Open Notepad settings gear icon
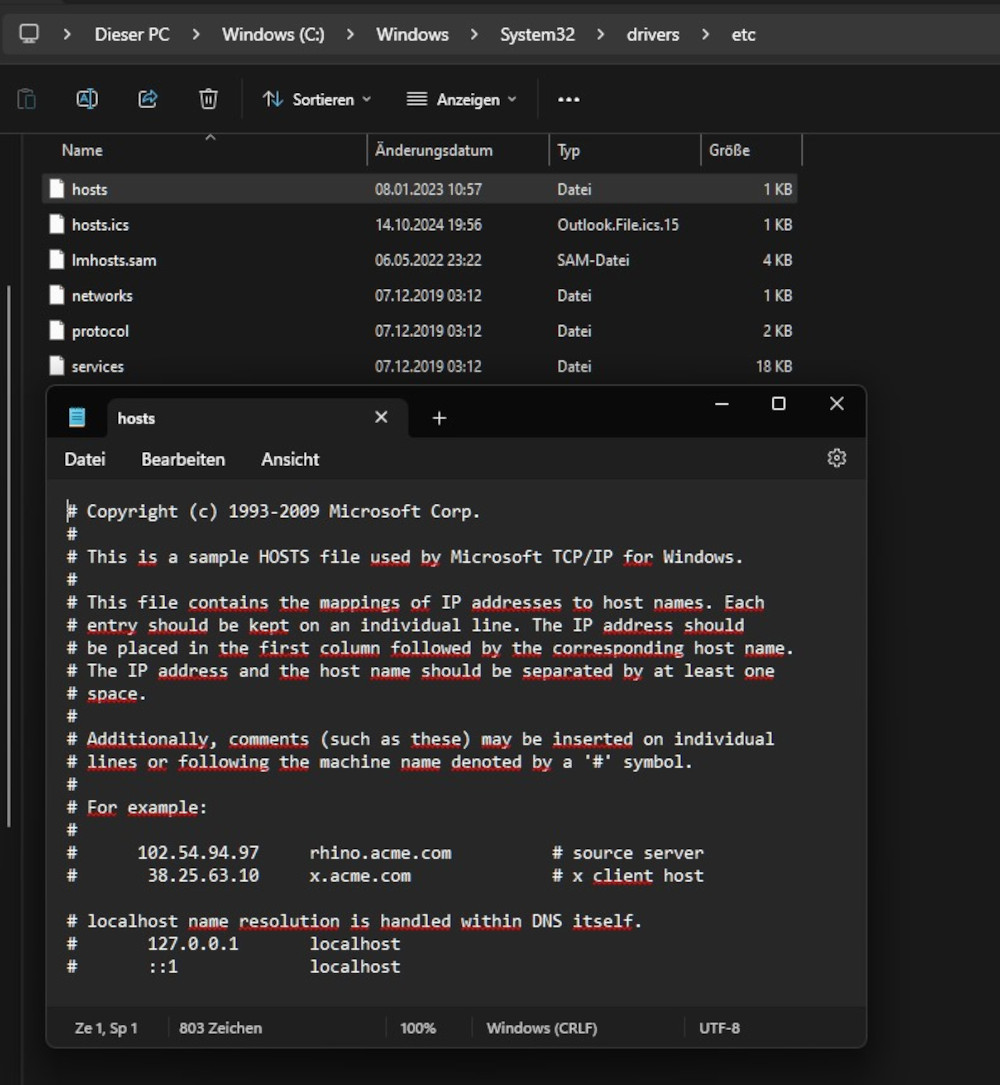Screen dimensions: 1000x1085 point(837,458)
